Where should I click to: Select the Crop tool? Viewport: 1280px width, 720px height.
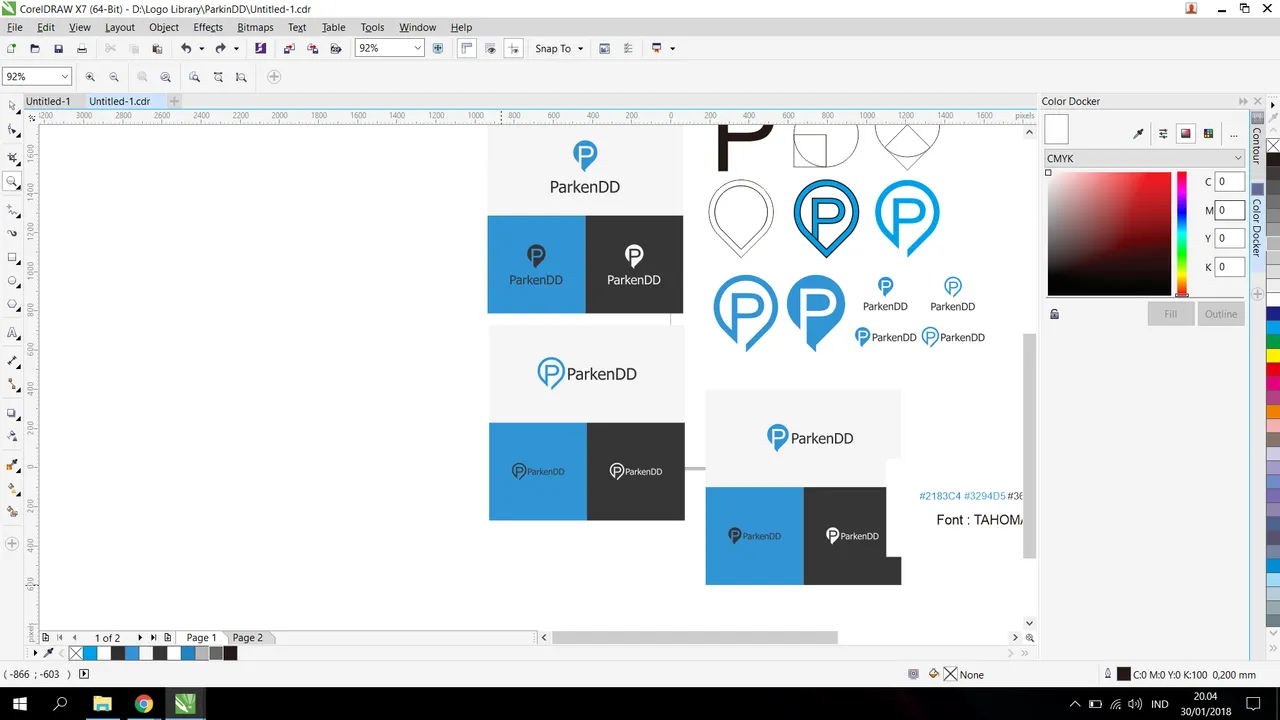[12, 158]
